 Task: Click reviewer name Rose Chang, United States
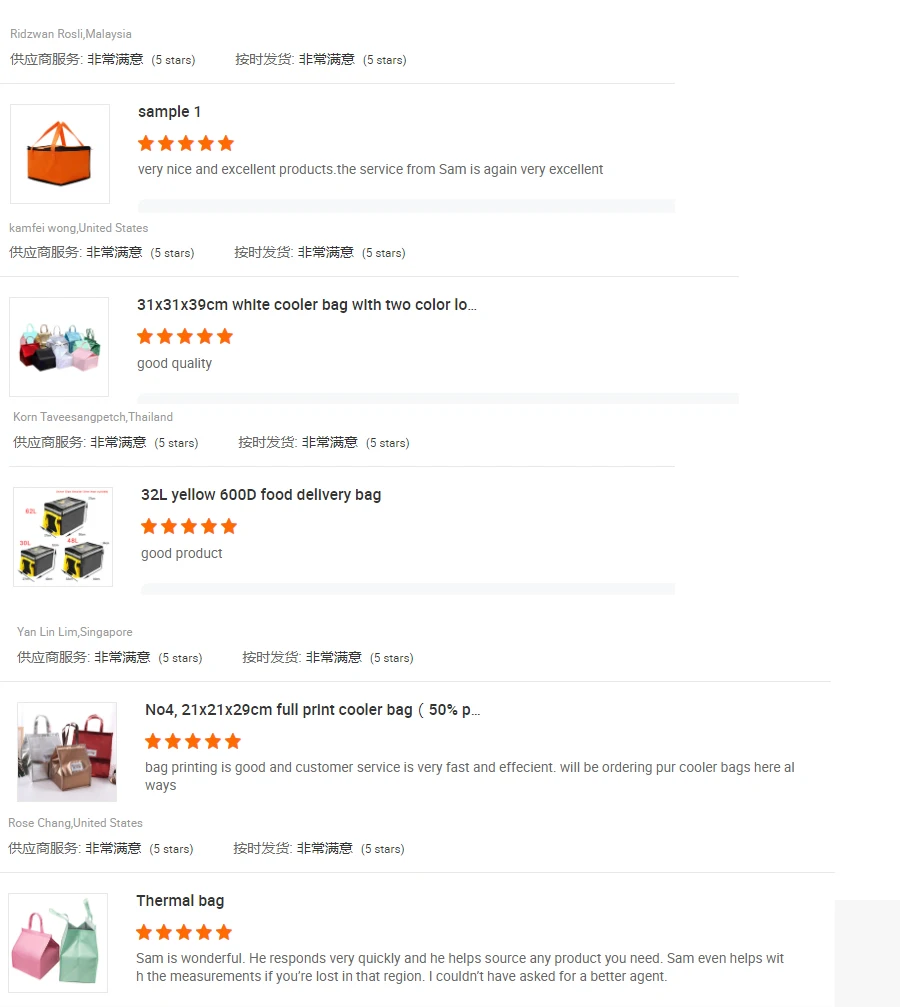point(75,823)
